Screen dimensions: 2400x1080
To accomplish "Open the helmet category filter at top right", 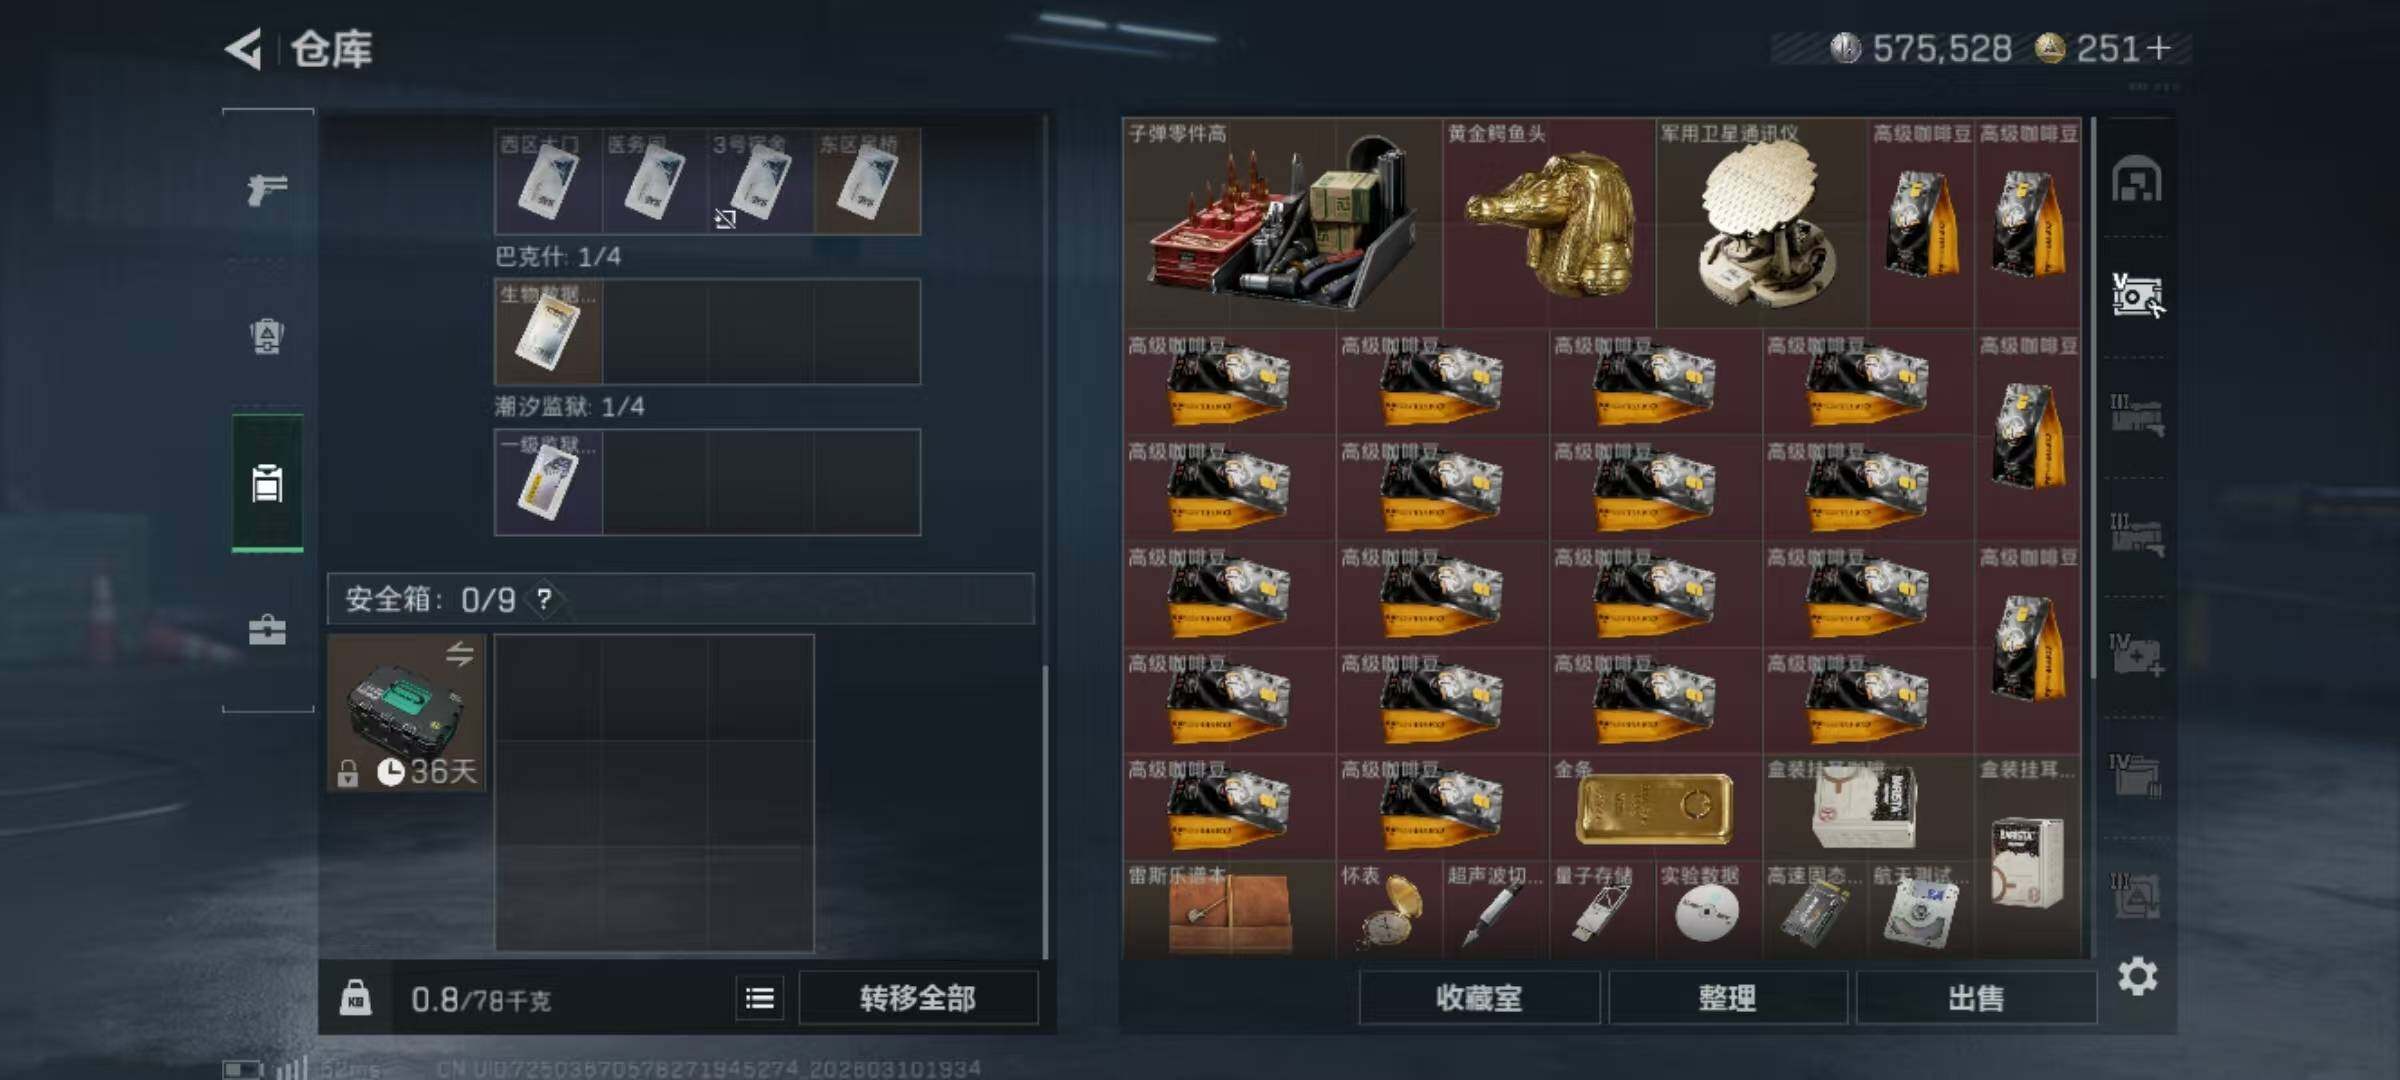I will 2137,180.
